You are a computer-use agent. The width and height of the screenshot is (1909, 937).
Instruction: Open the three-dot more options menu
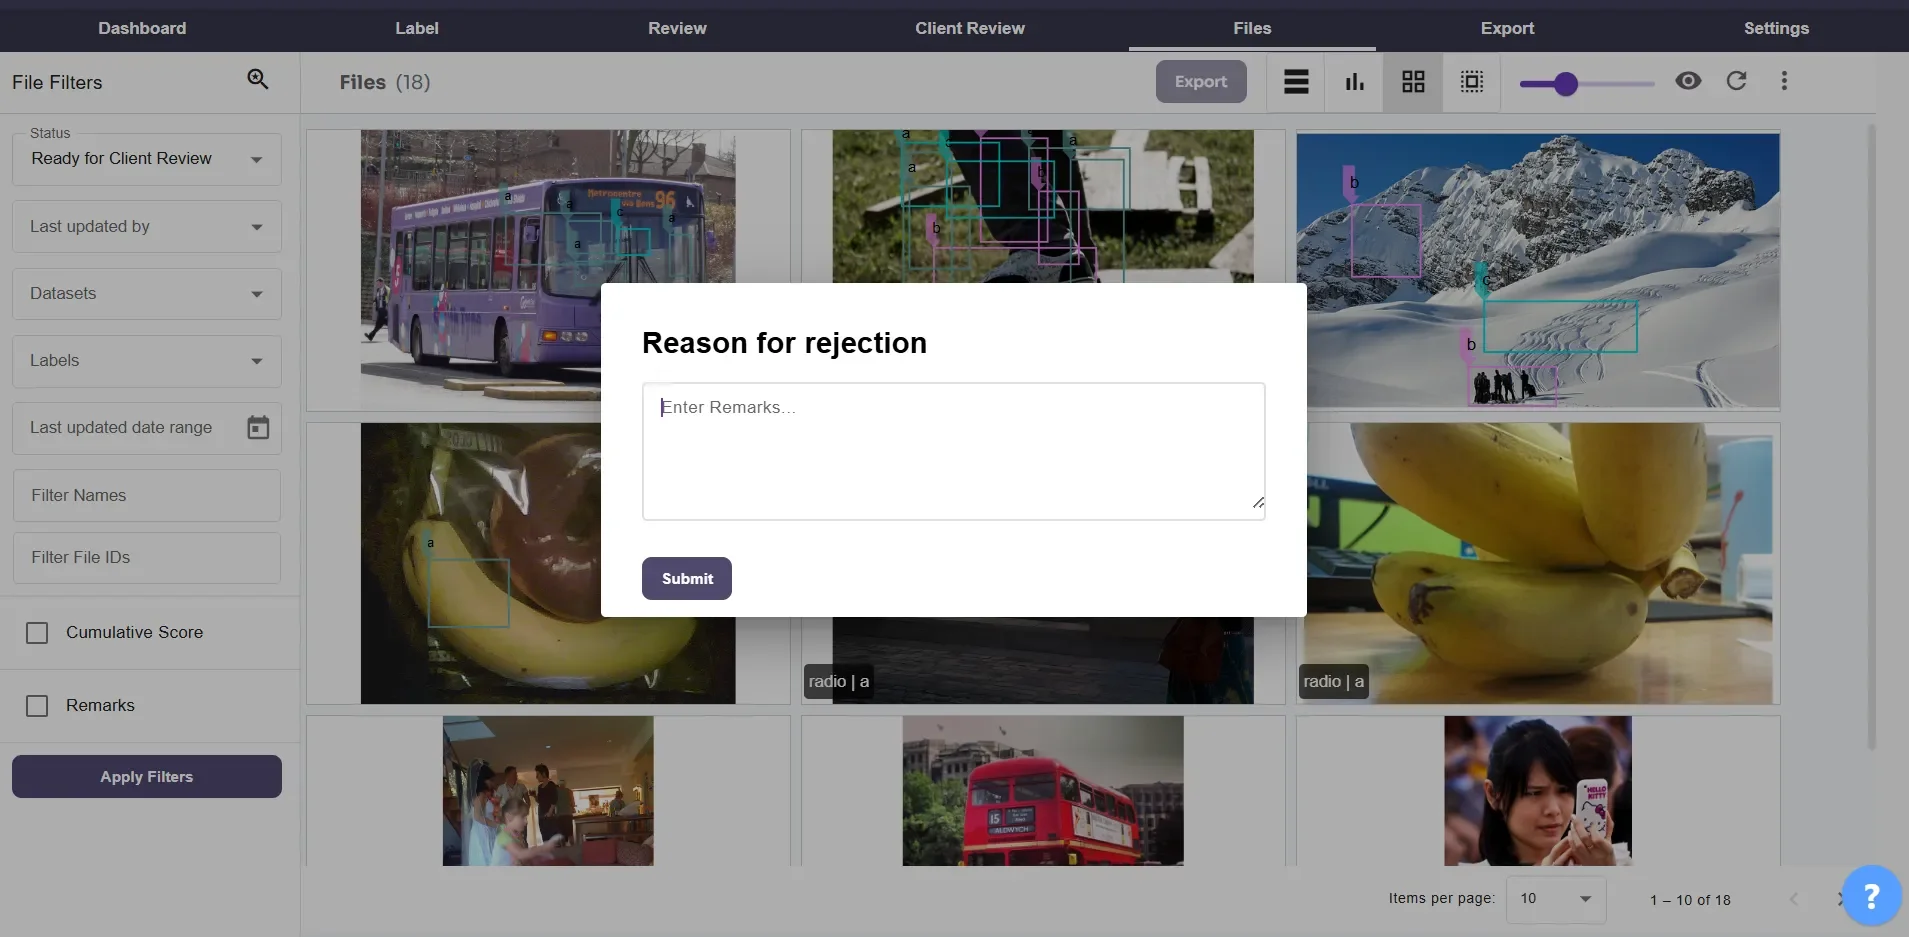[x=1784, y=81]
